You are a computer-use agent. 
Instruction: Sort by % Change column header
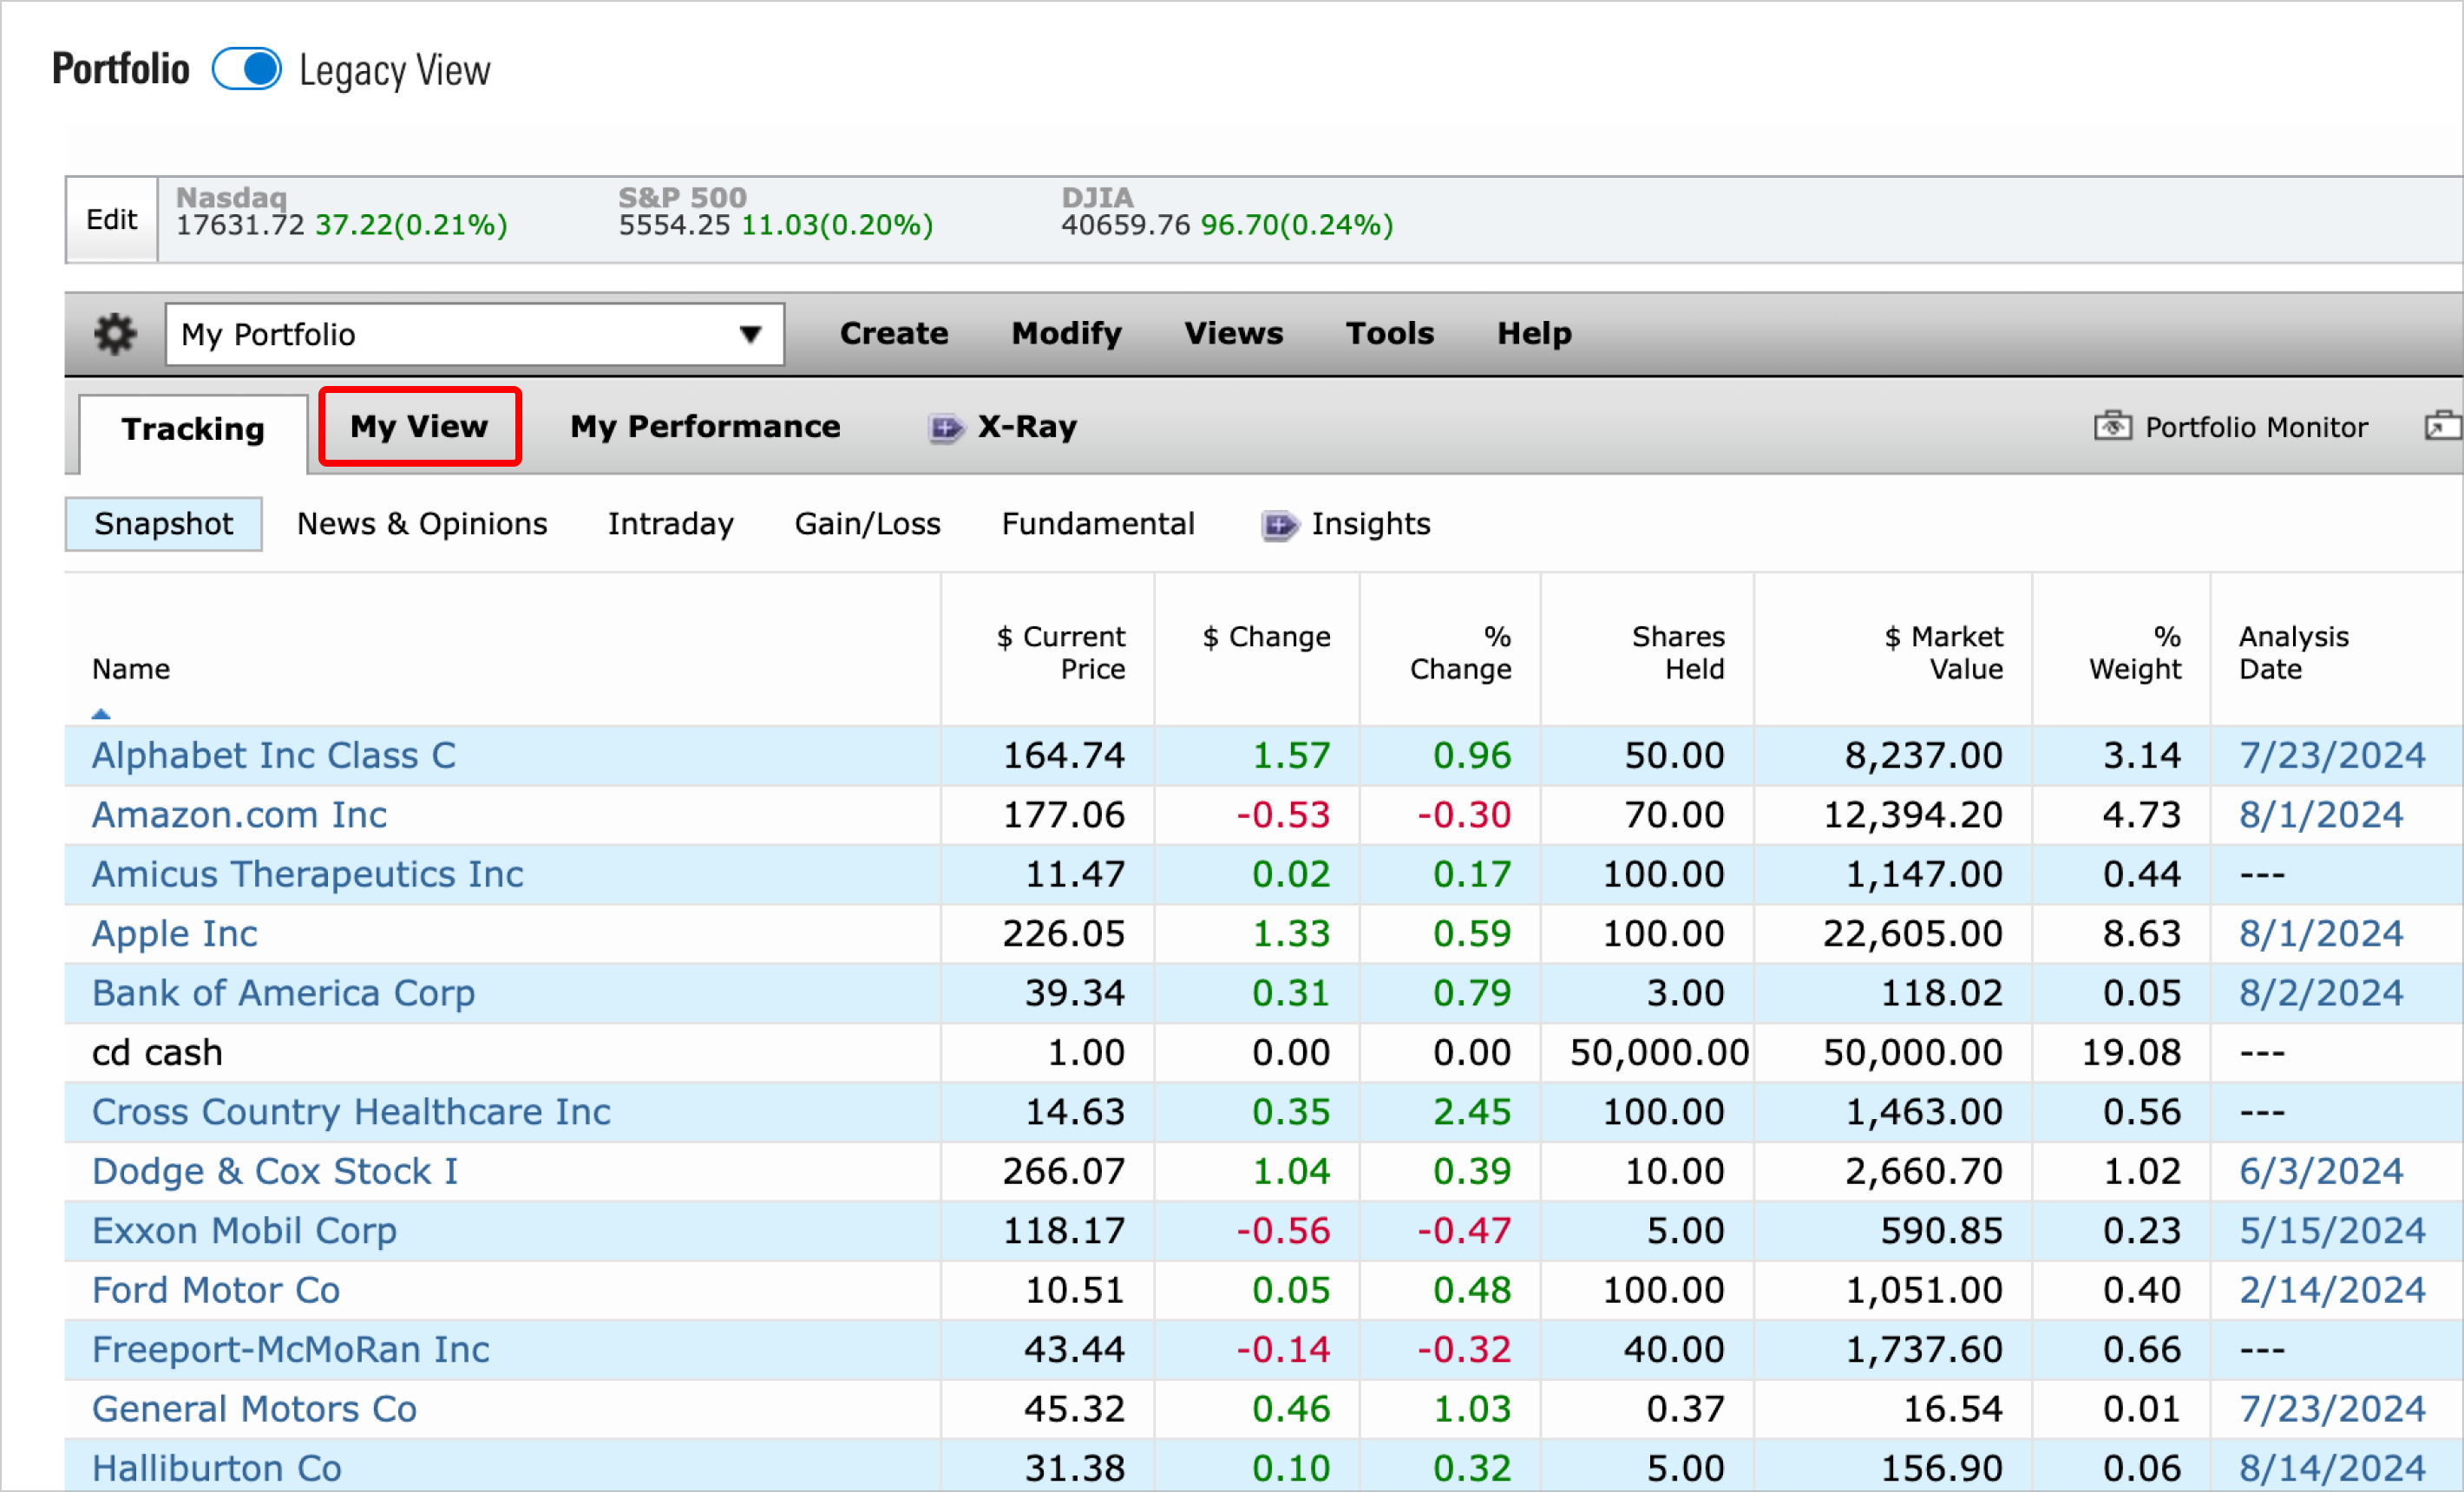coord(1461,653)
